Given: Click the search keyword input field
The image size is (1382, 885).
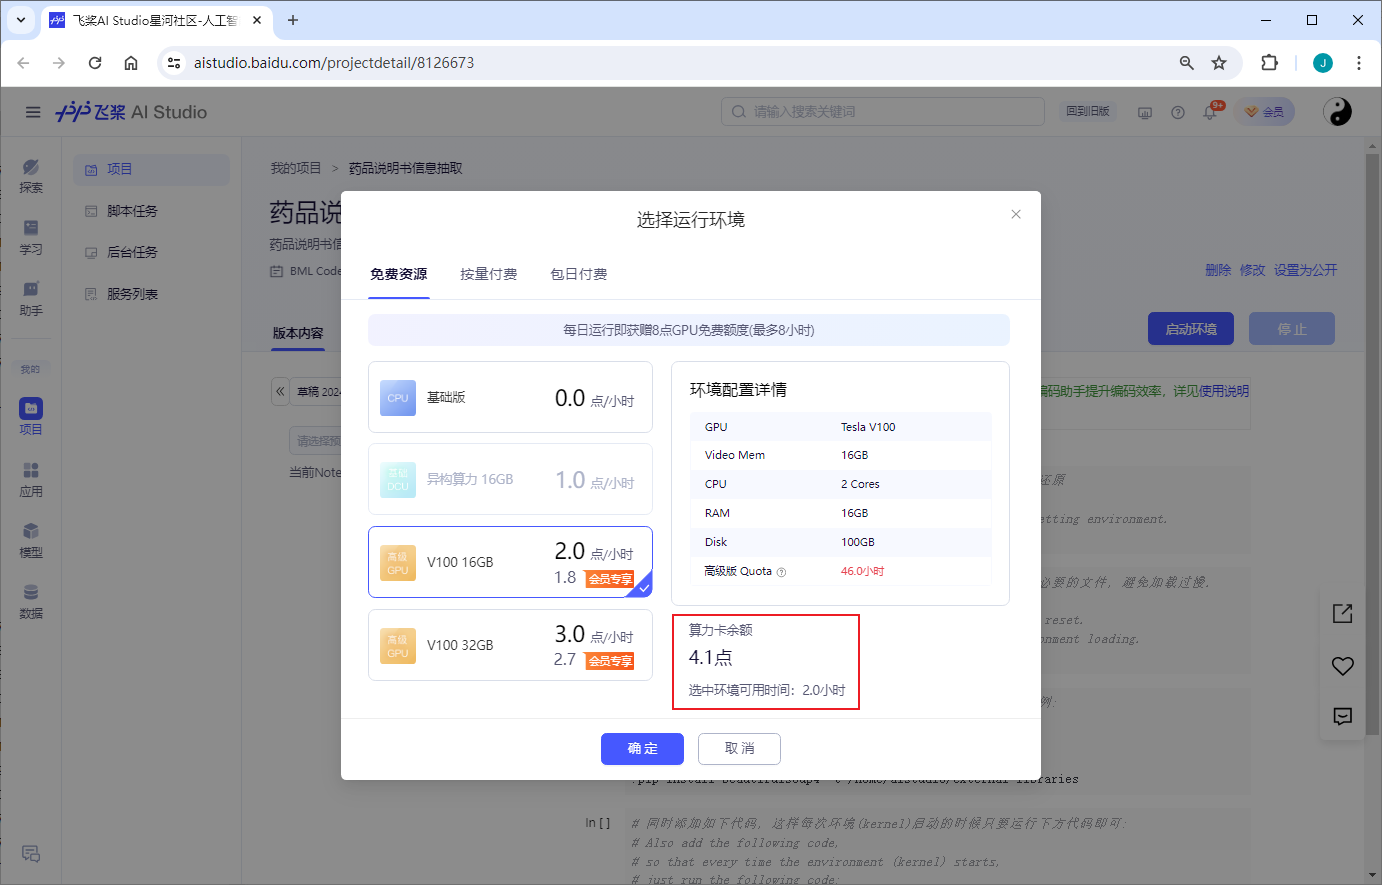Looking at the screenshot, I should coord(883,112).
